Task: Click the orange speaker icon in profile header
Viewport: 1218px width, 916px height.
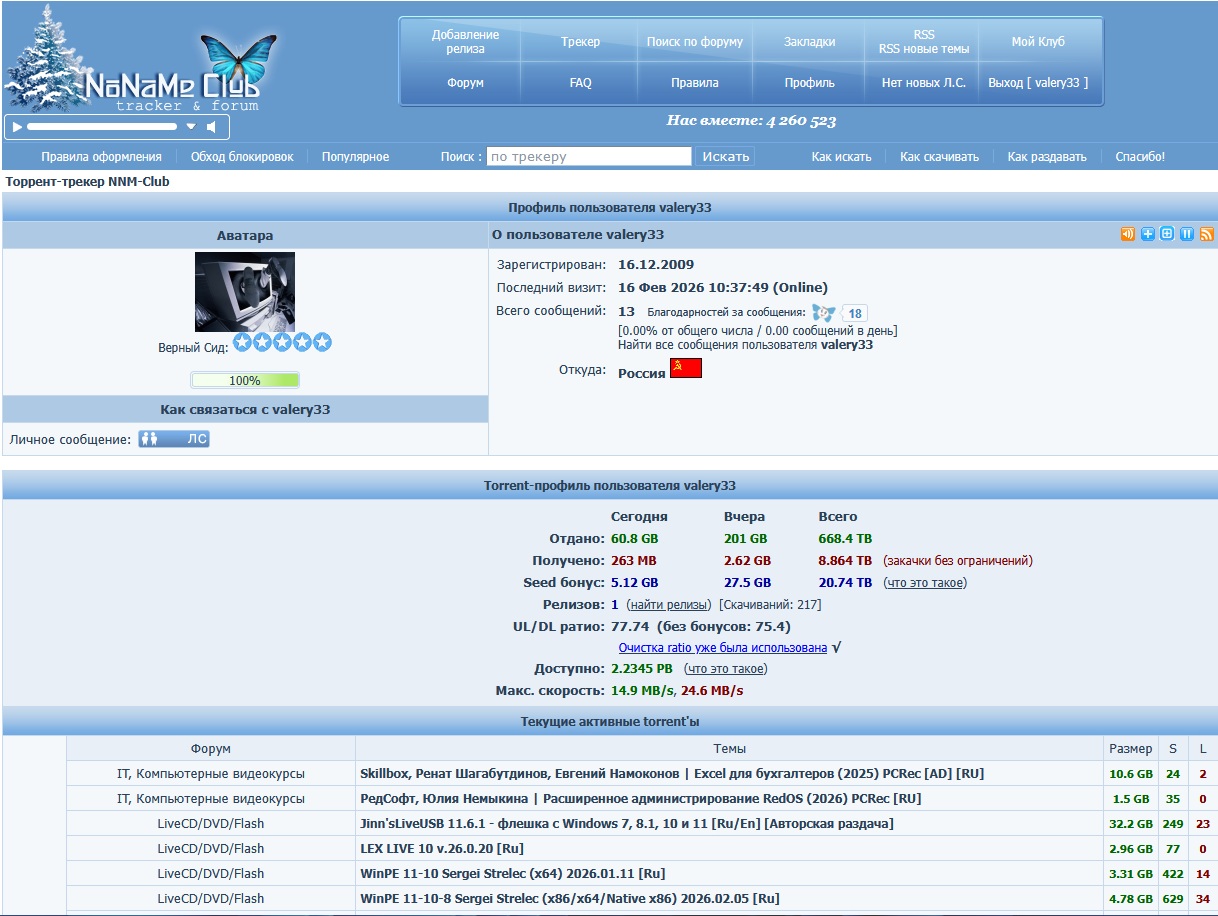Action: tap(1128, 234)
